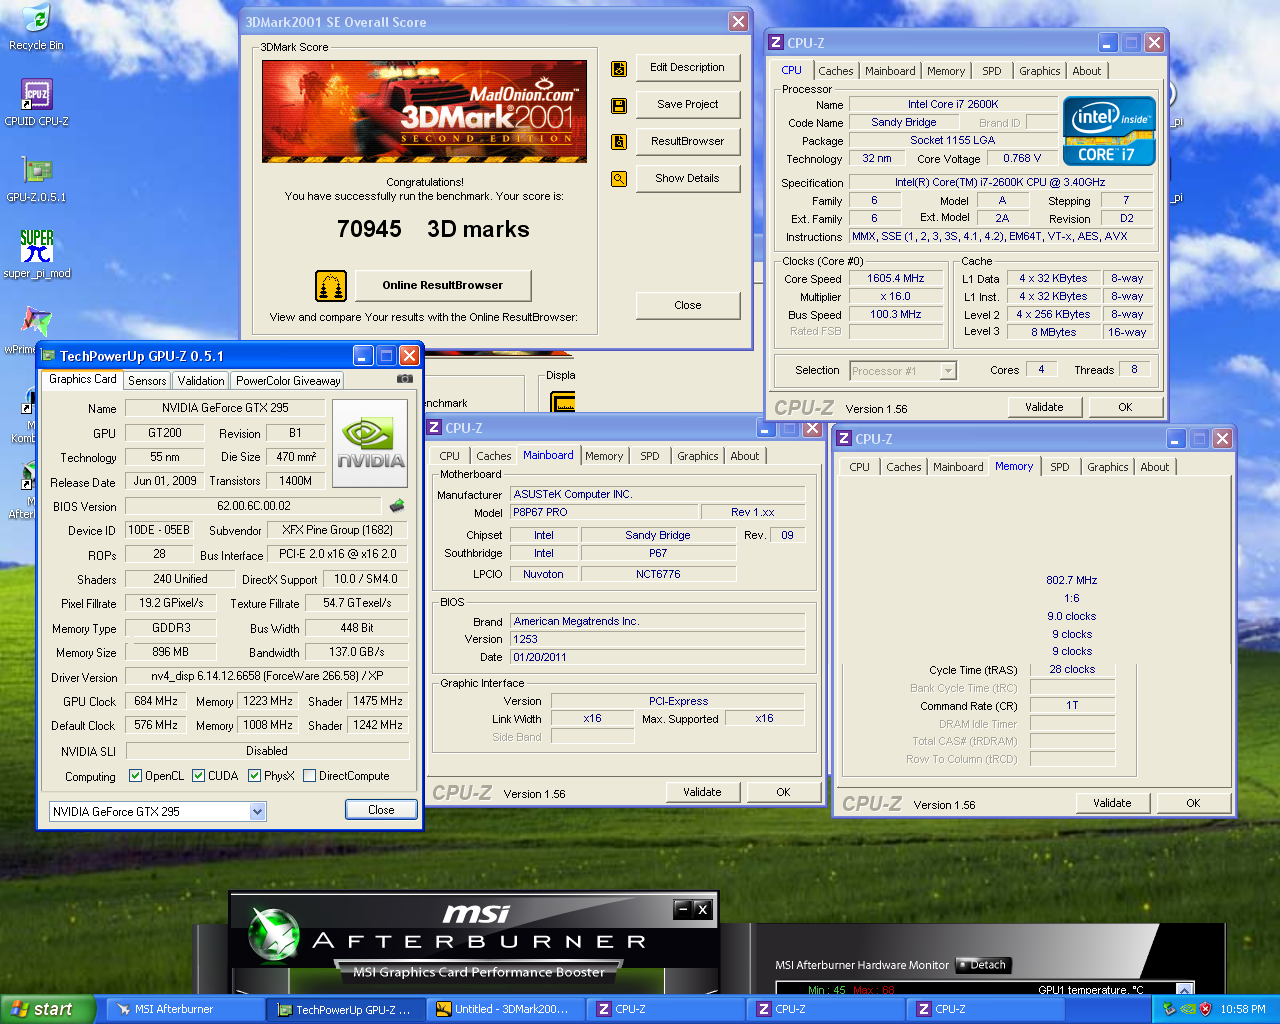
Task: Click the red security shield tray icon
Action: coord(1205,1009)
